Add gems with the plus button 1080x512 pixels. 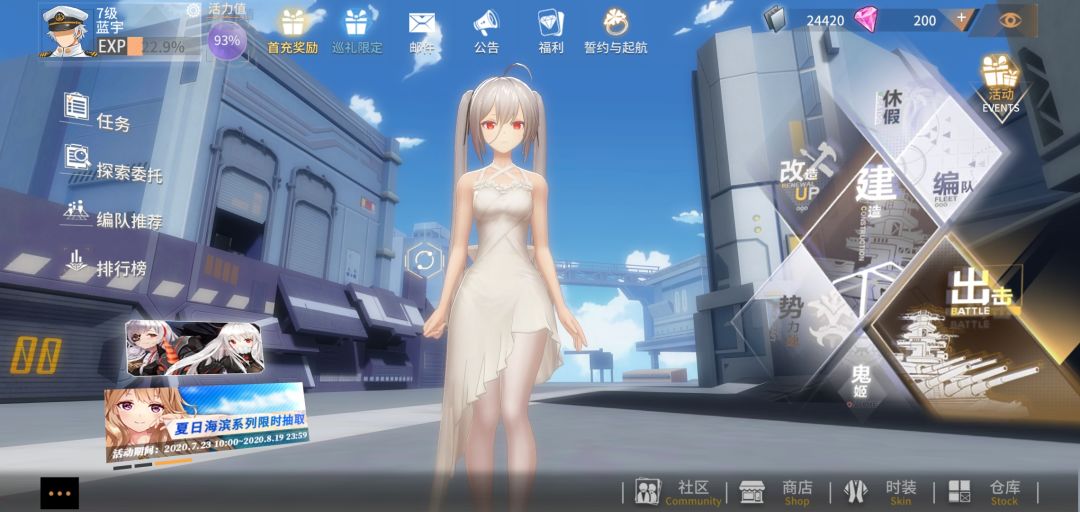962,19
